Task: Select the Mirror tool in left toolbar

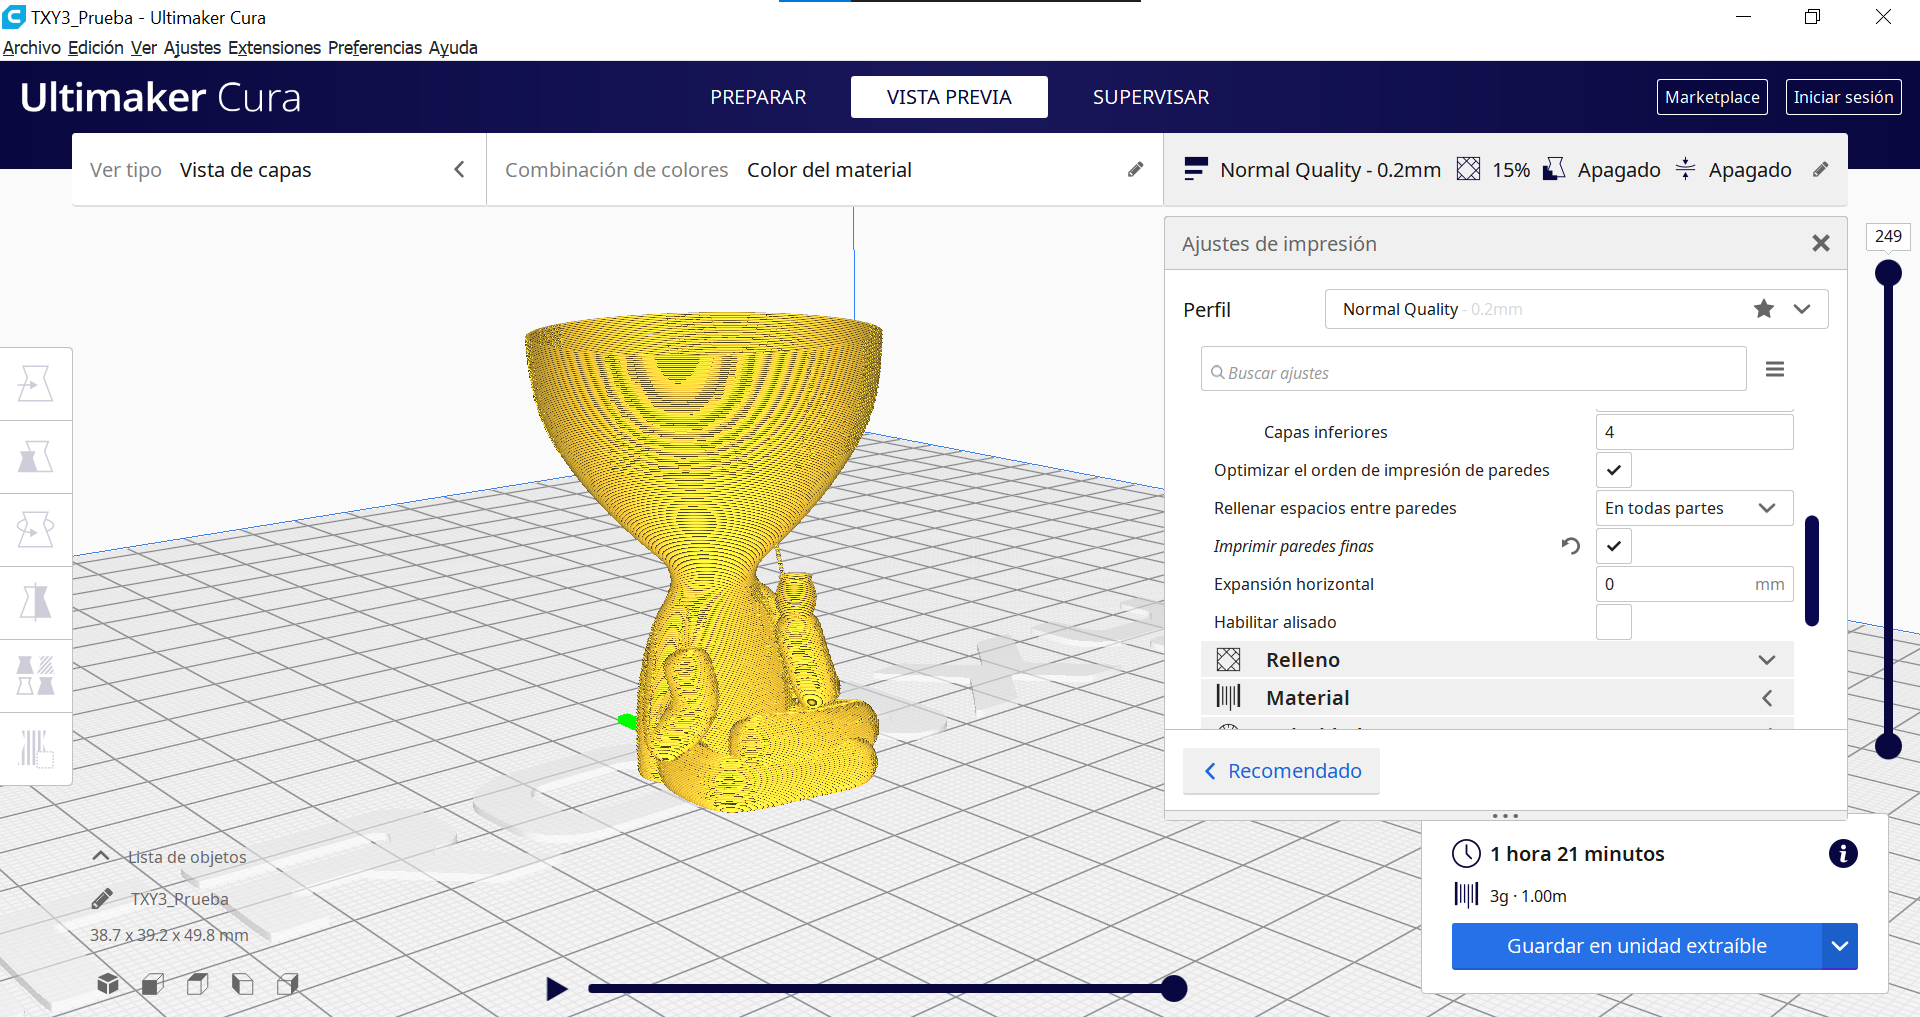Action: tap(36, 603)
